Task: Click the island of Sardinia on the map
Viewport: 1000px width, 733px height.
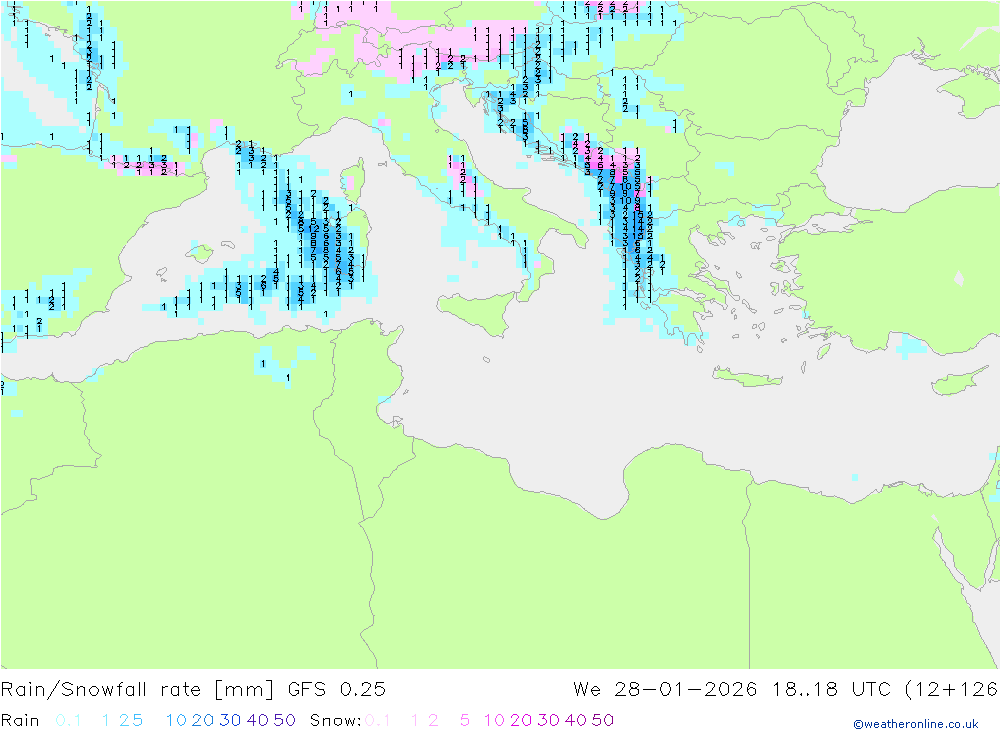Action: [352, 241]
